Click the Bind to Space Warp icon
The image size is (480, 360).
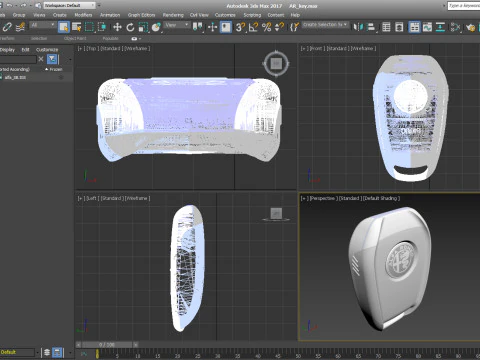coord(21,27)
